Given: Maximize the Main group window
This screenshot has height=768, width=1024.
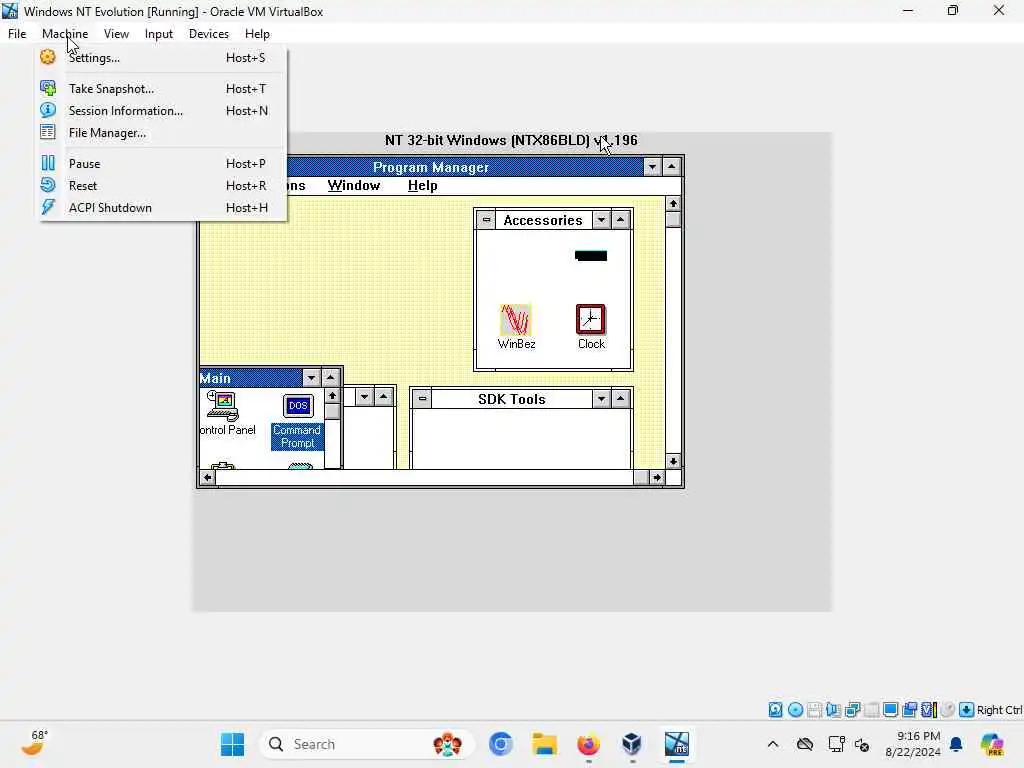Looking at the screenshot, I should (330, 377).
